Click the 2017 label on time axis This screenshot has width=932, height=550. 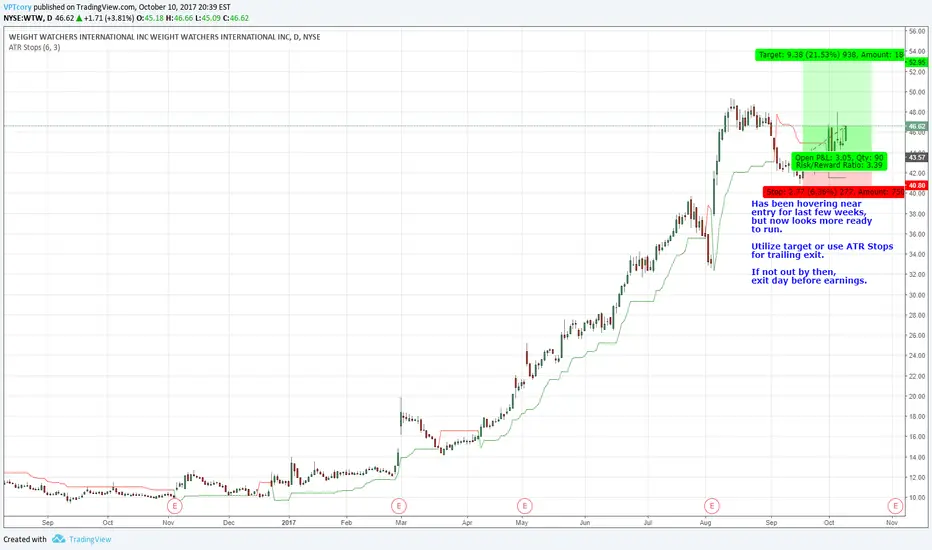point(289,523)
